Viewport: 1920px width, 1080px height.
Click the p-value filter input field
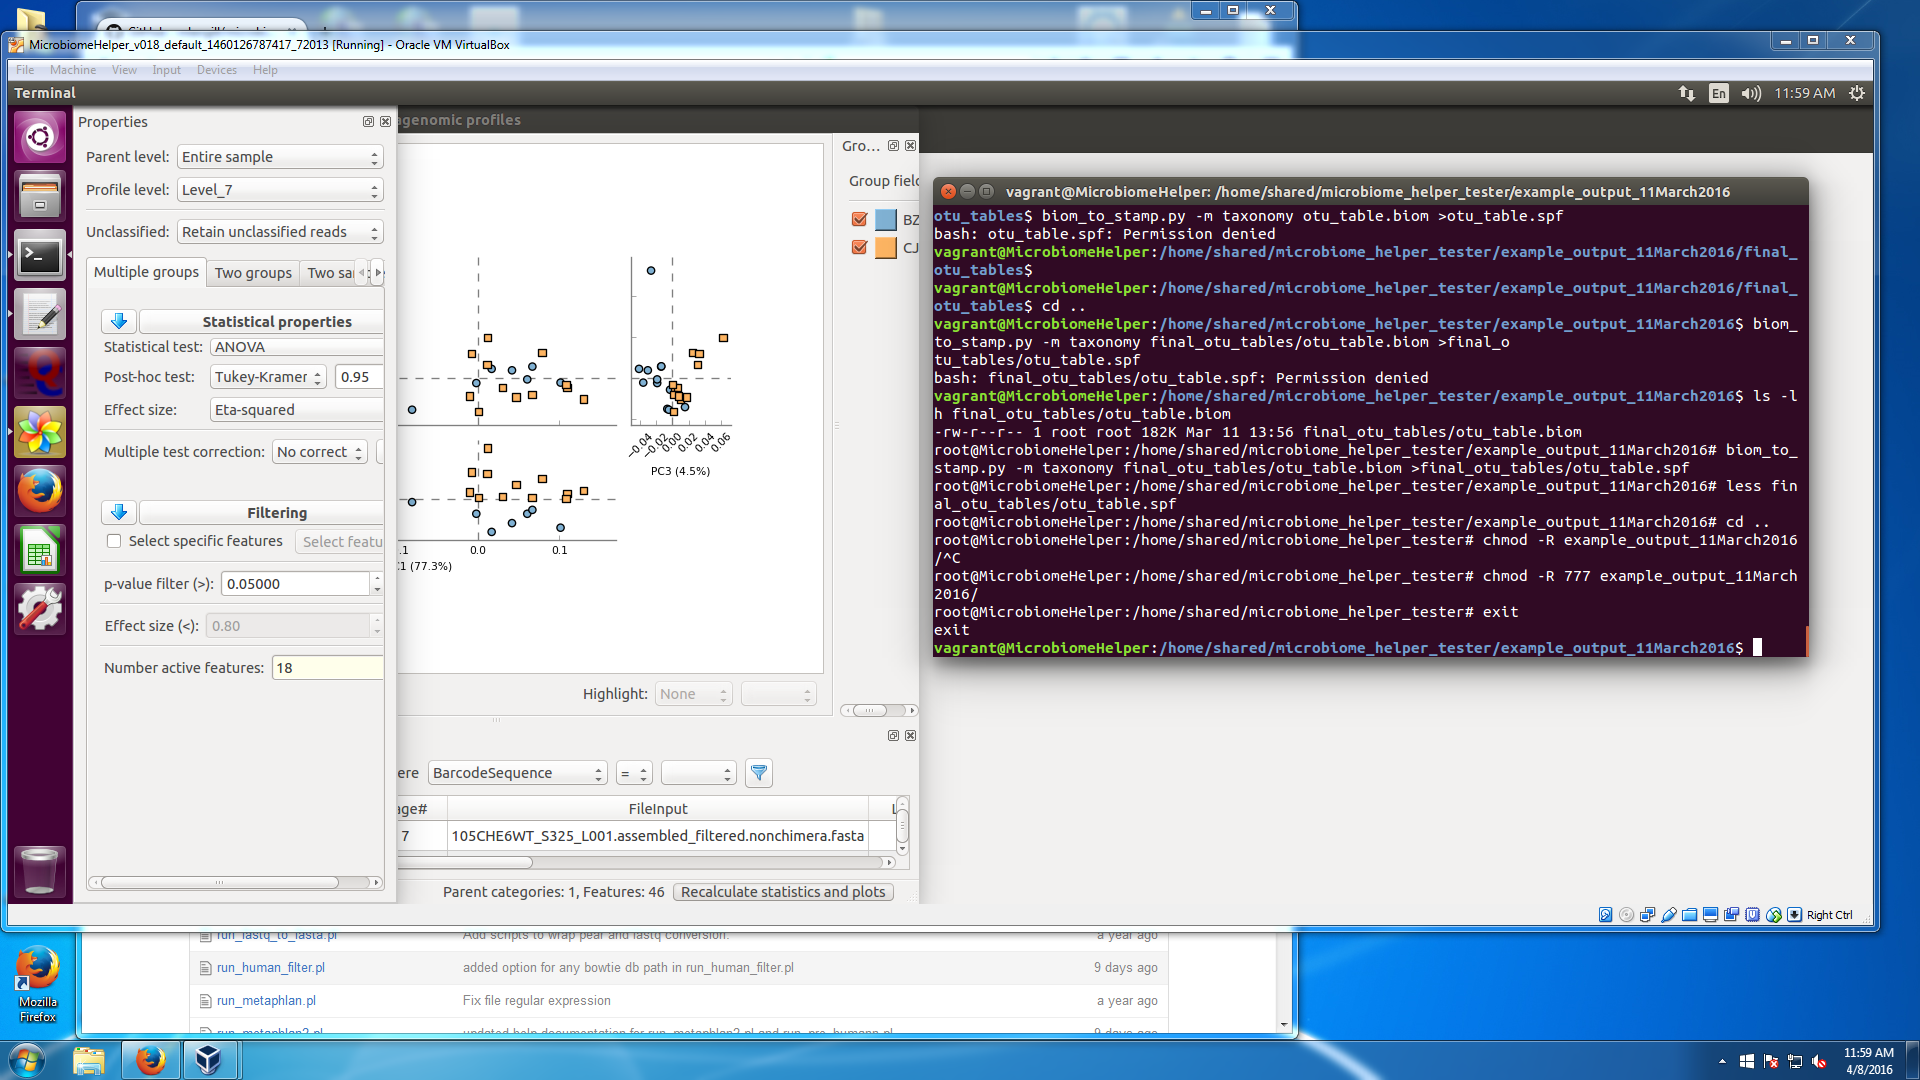tap(295, 584)
